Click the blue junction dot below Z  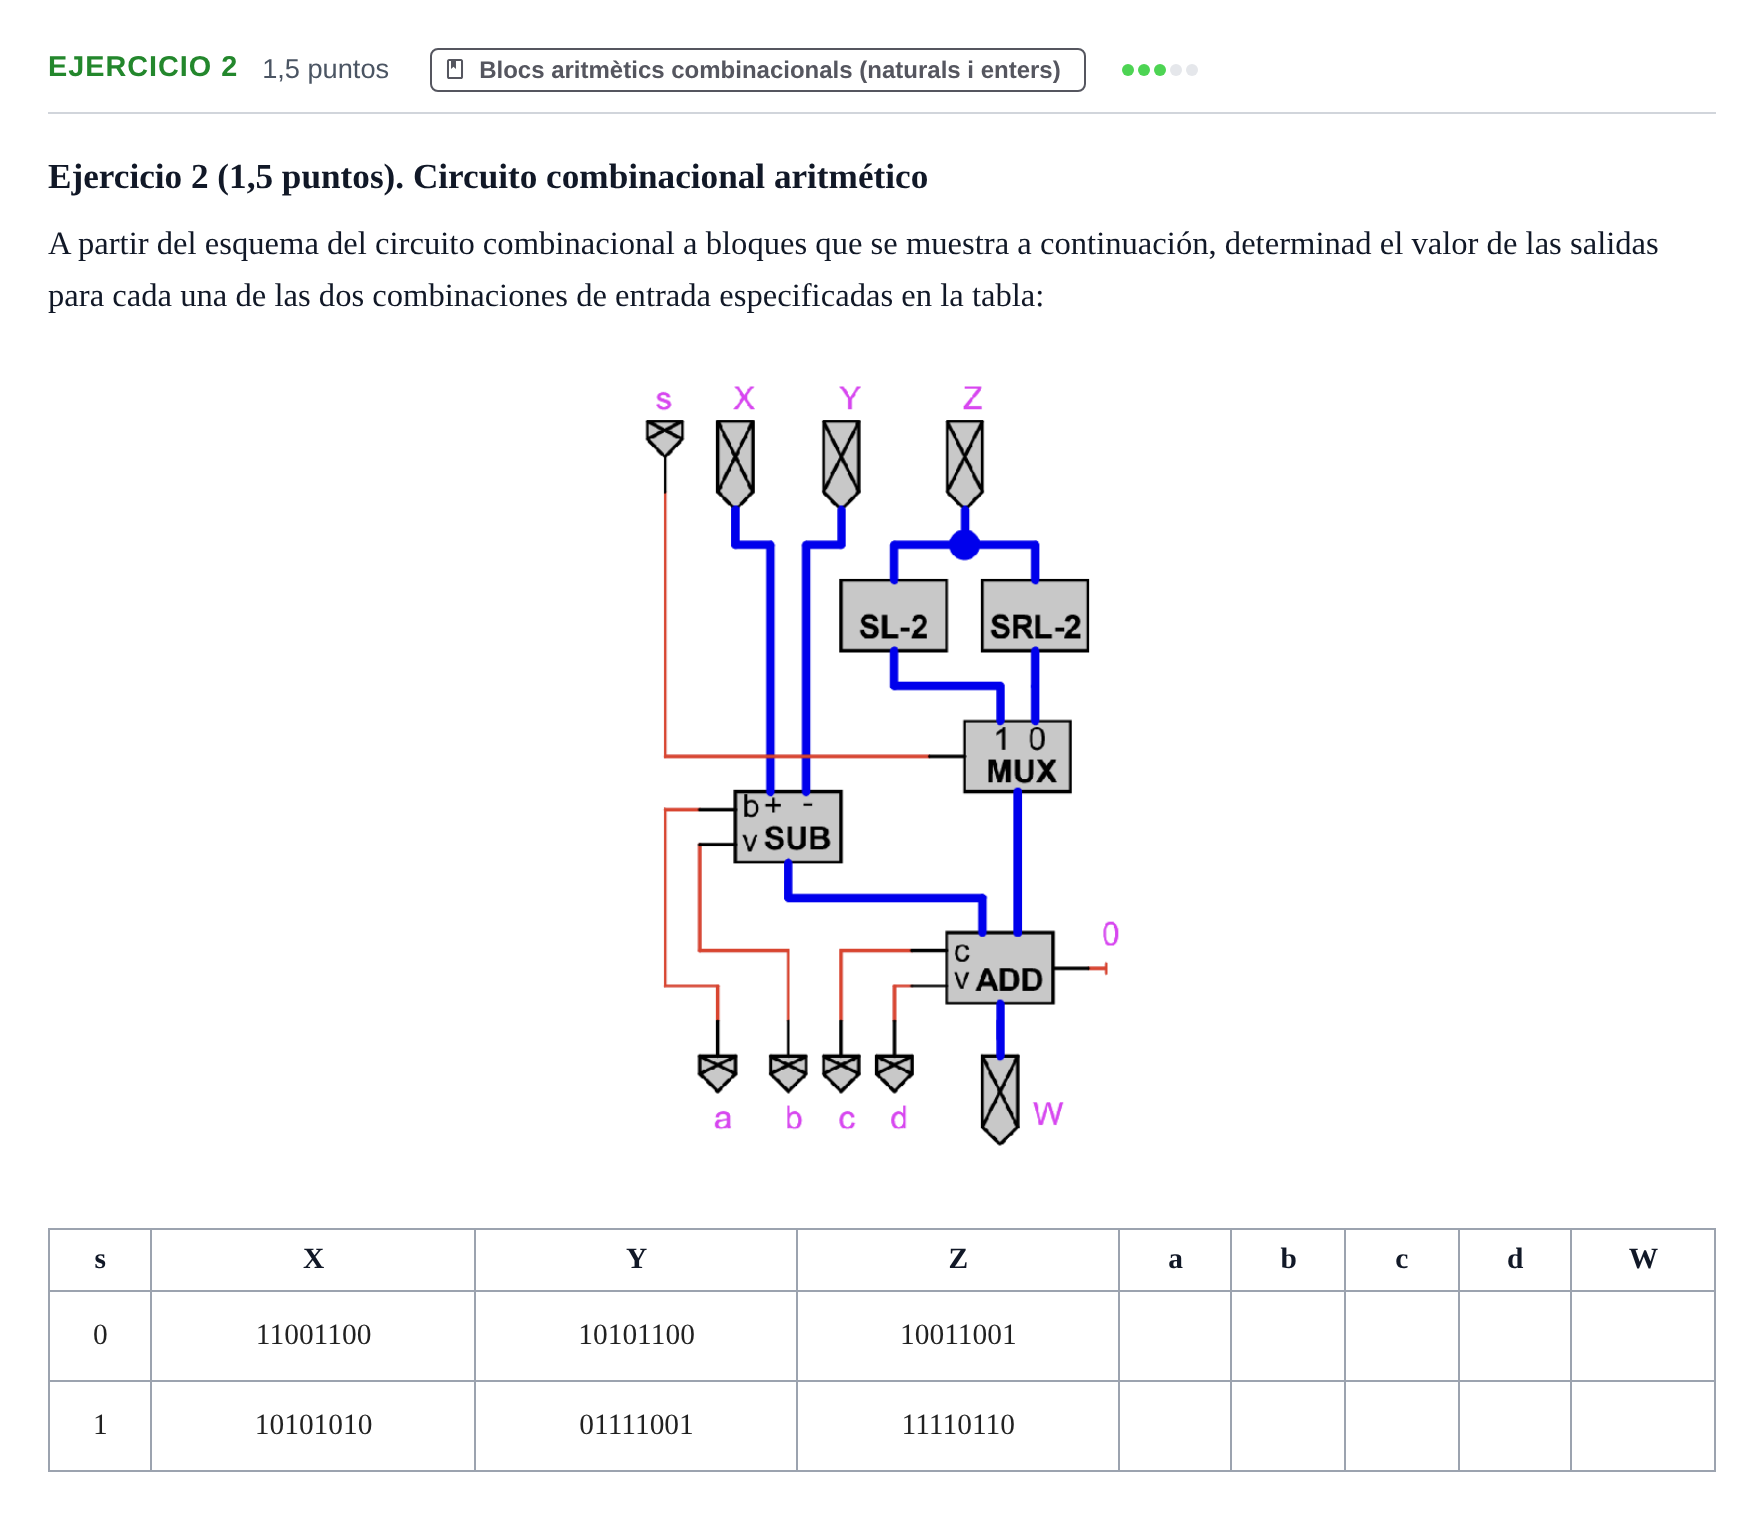pos(965,545)
